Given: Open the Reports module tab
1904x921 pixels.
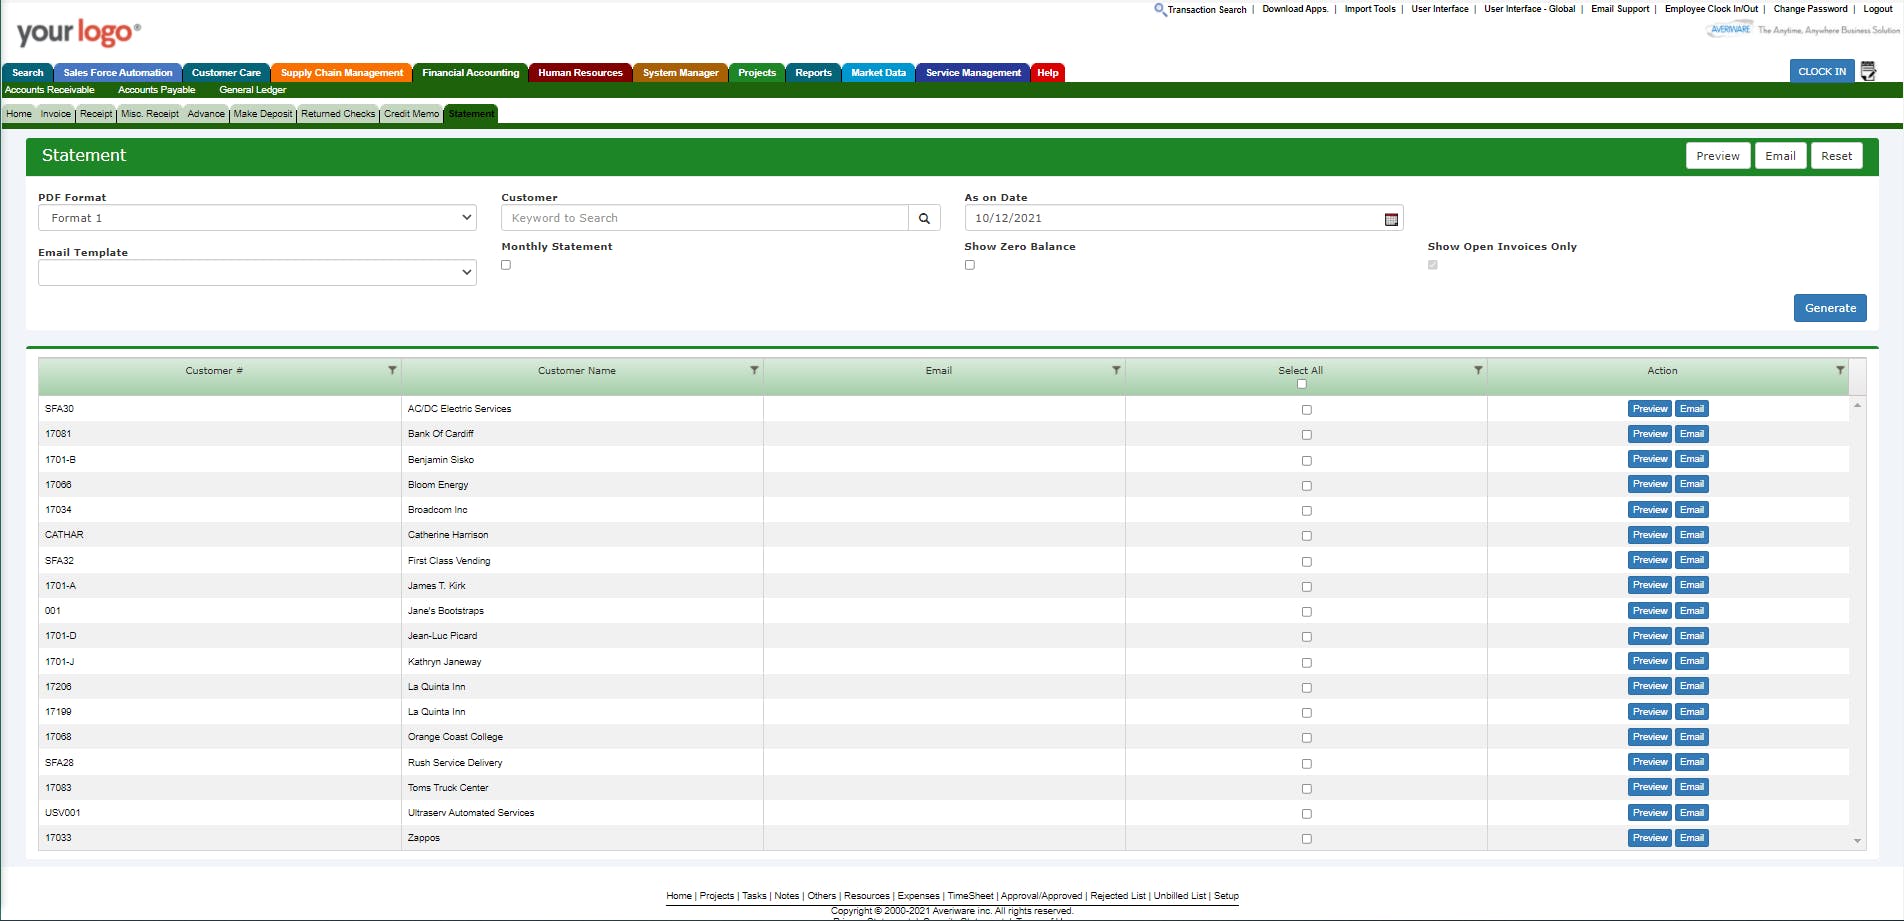Looking at the screenshot, I should (x=813, y=73).
